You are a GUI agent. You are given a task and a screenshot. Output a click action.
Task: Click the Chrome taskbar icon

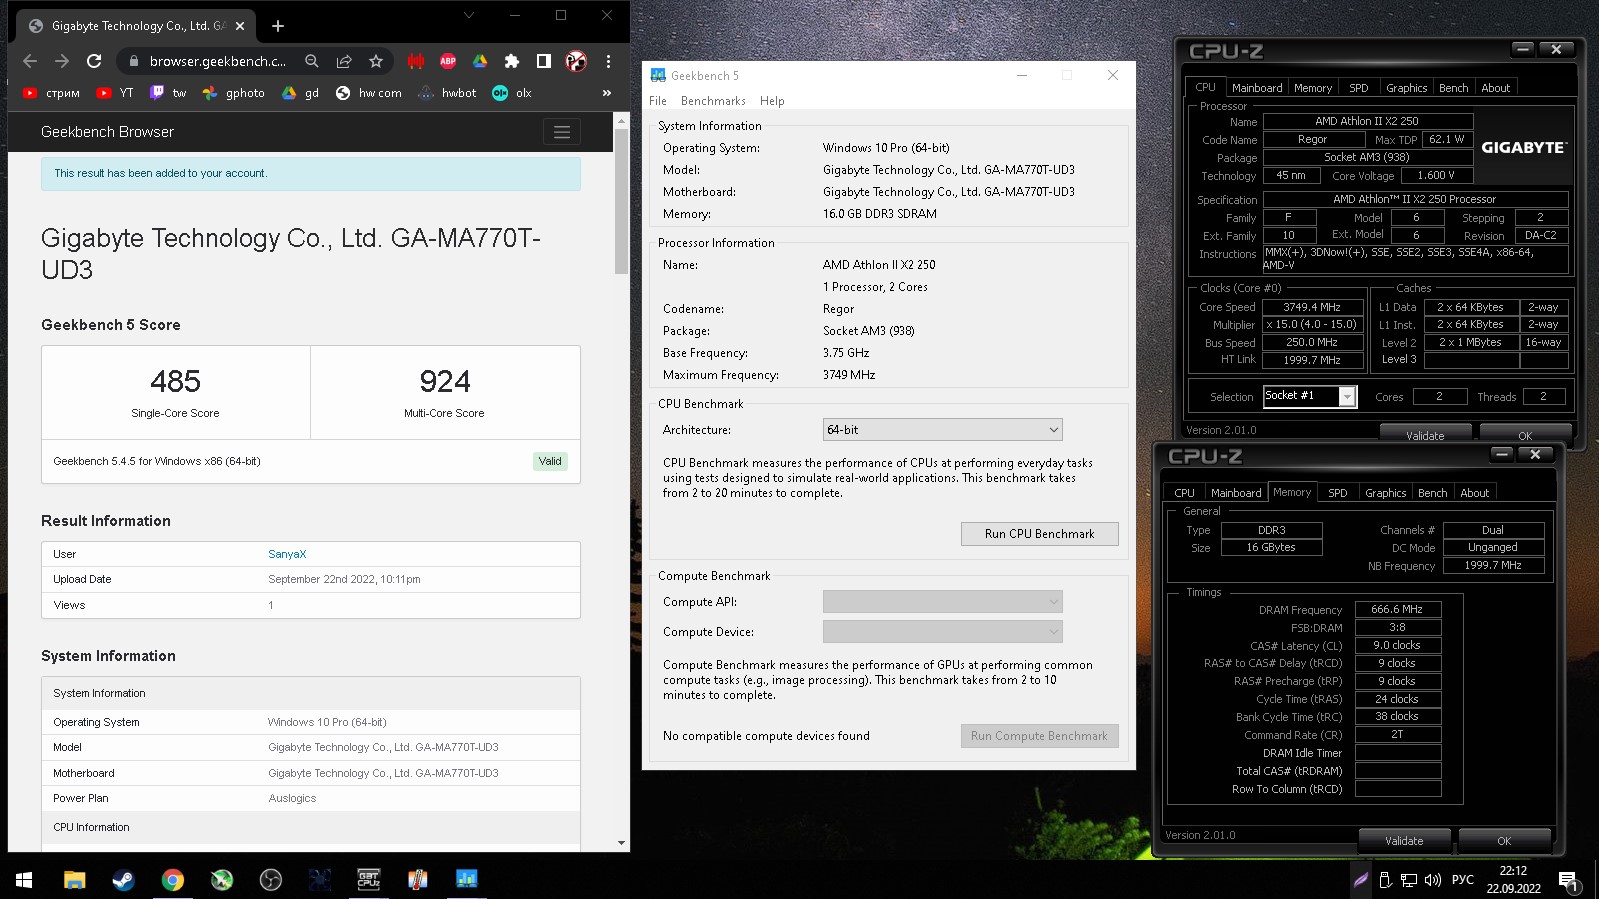coord(172,880)
